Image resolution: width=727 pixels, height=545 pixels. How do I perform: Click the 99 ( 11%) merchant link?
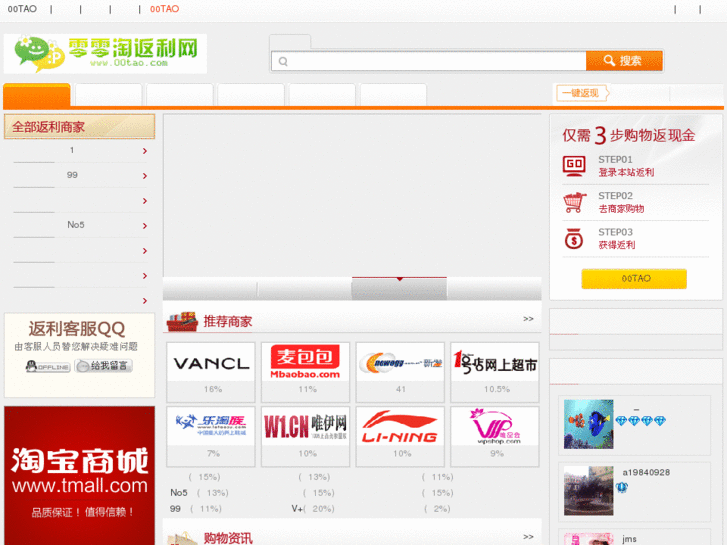point(196,509)
